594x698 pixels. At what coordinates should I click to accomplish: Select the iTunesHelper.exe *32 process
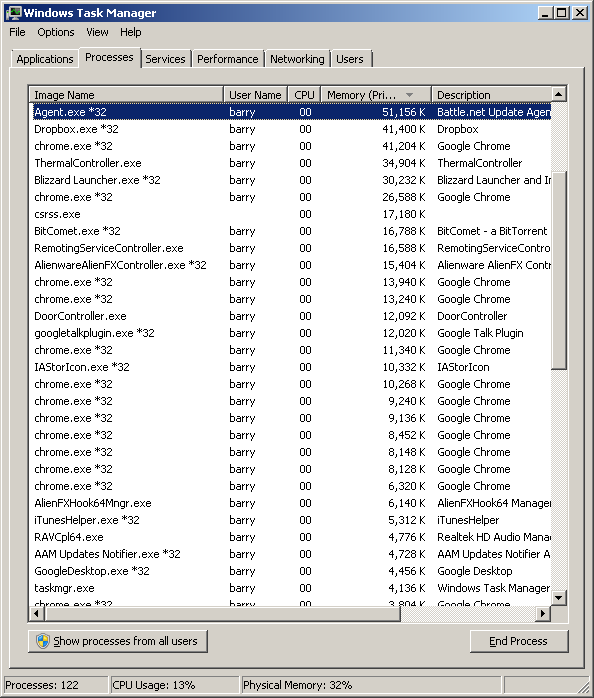pos(291,520)
